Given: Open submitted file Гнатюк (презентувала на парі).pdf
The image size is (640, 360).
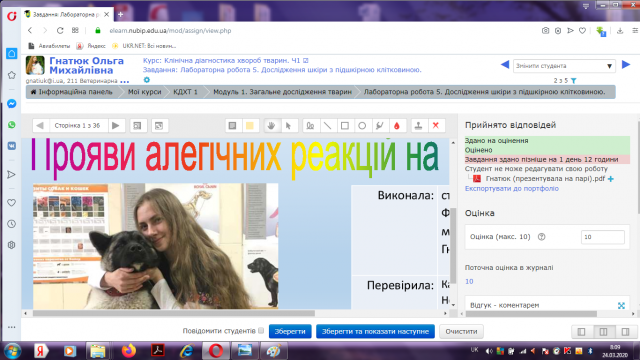Looking at the screenshot, I should 545,178.
